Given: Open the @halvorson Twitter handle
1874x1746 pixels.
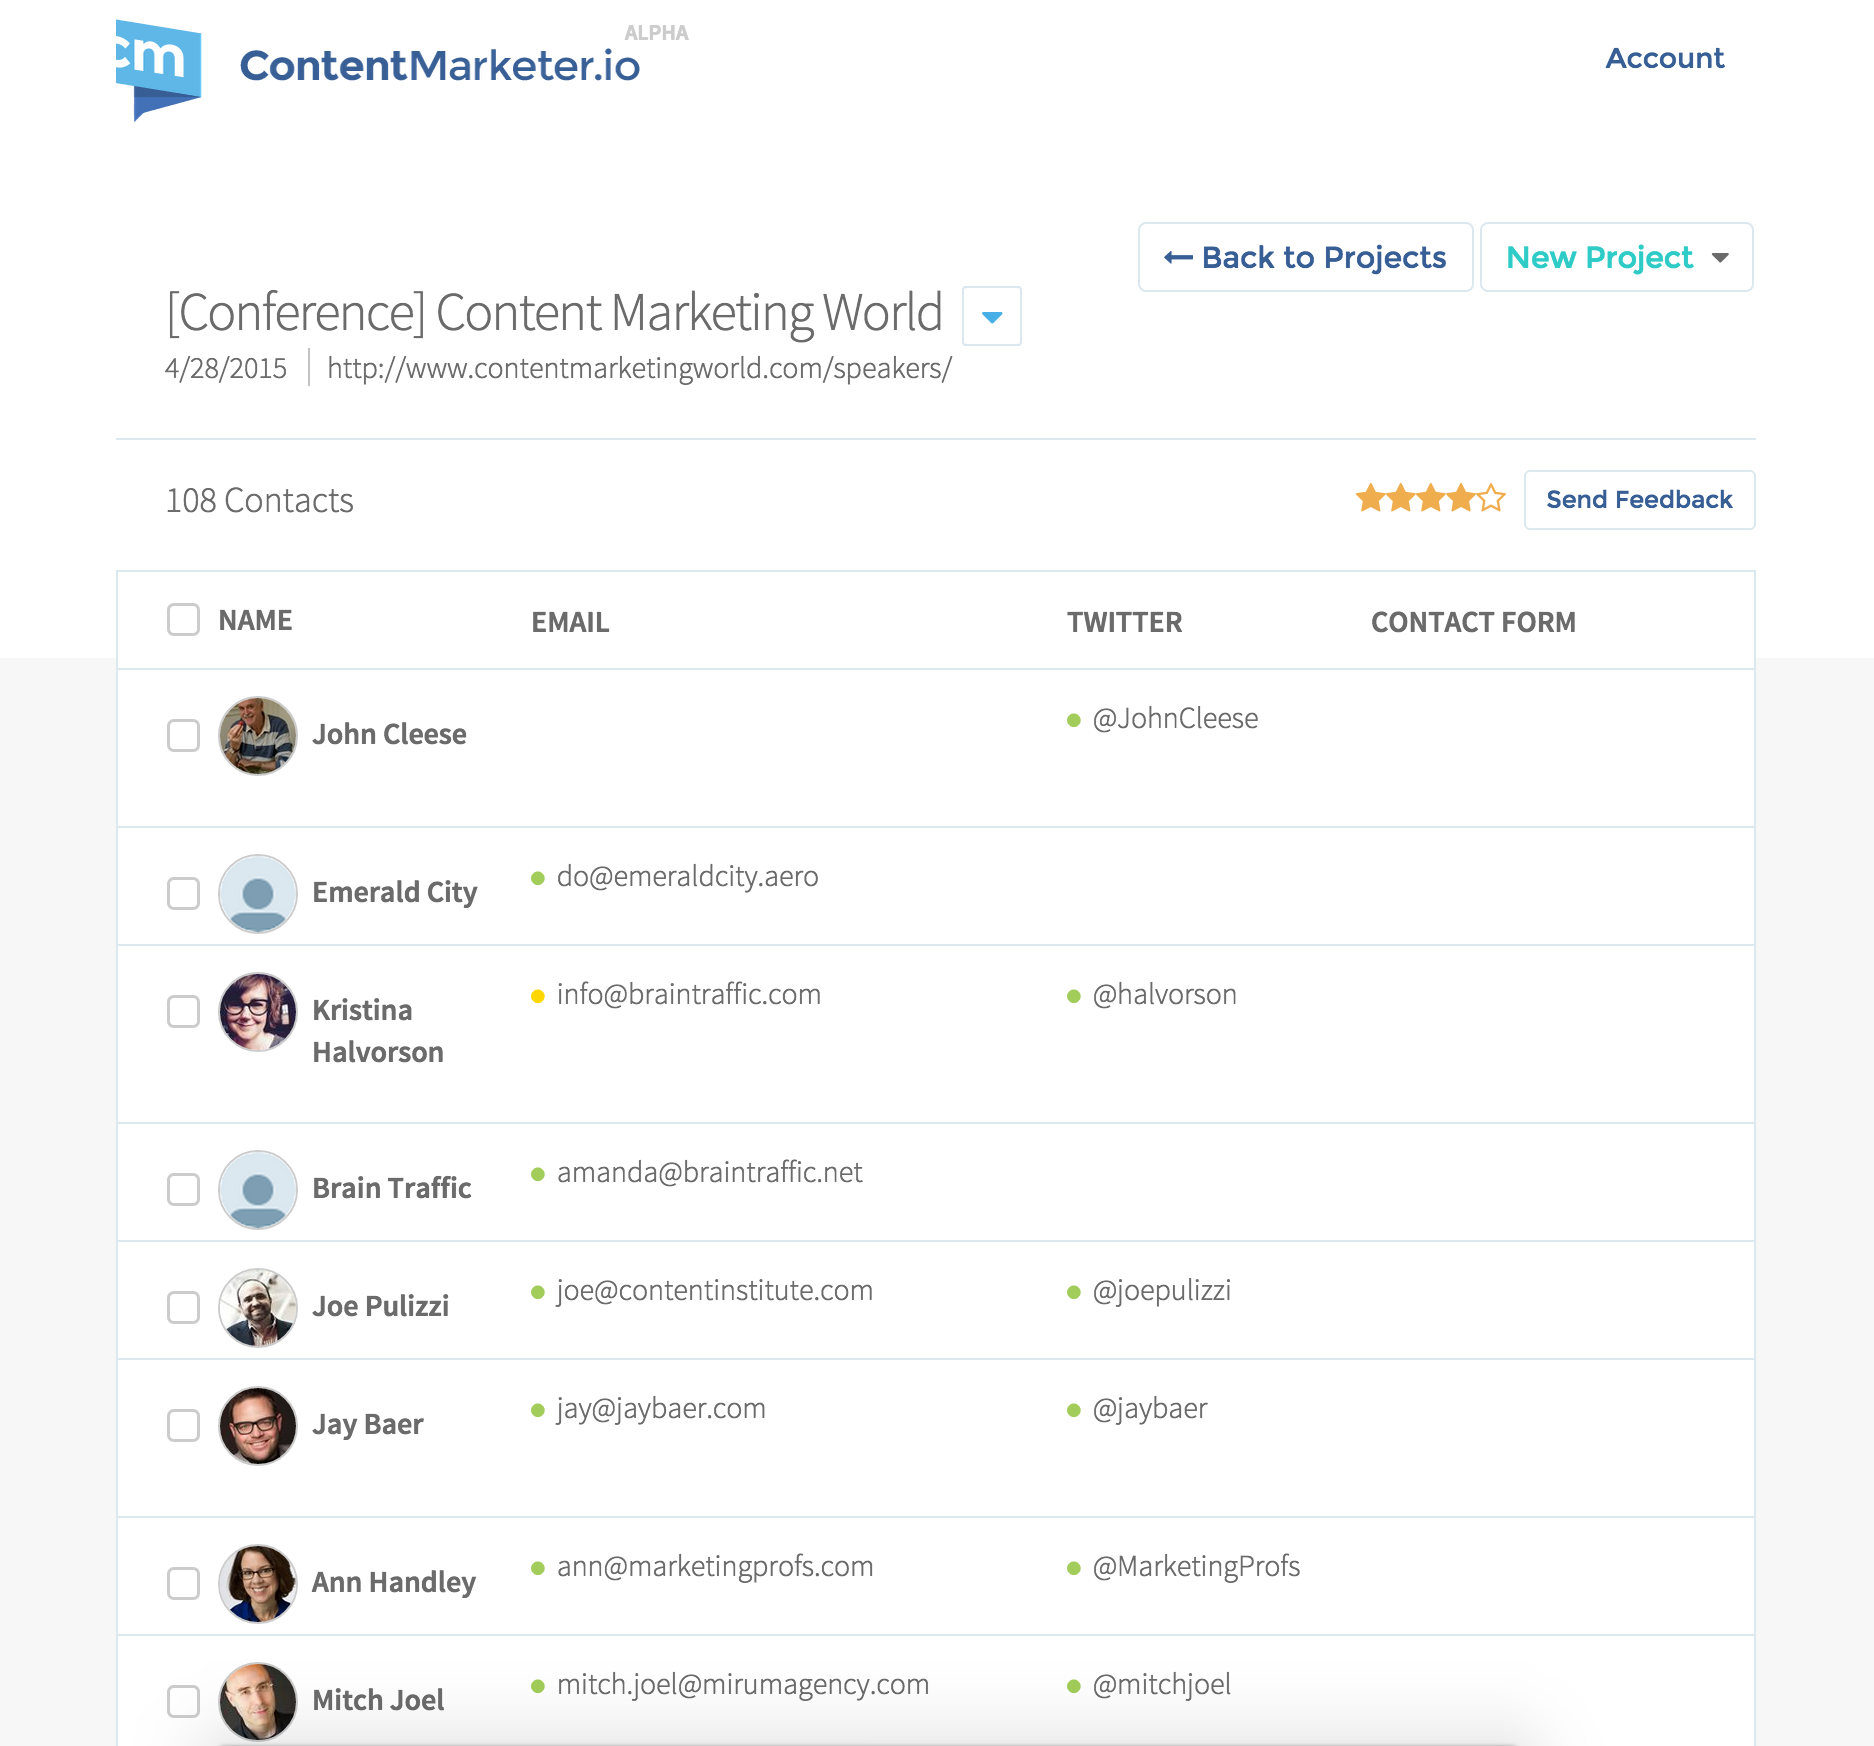Looking at the screenshot, I should [1164, 994].
